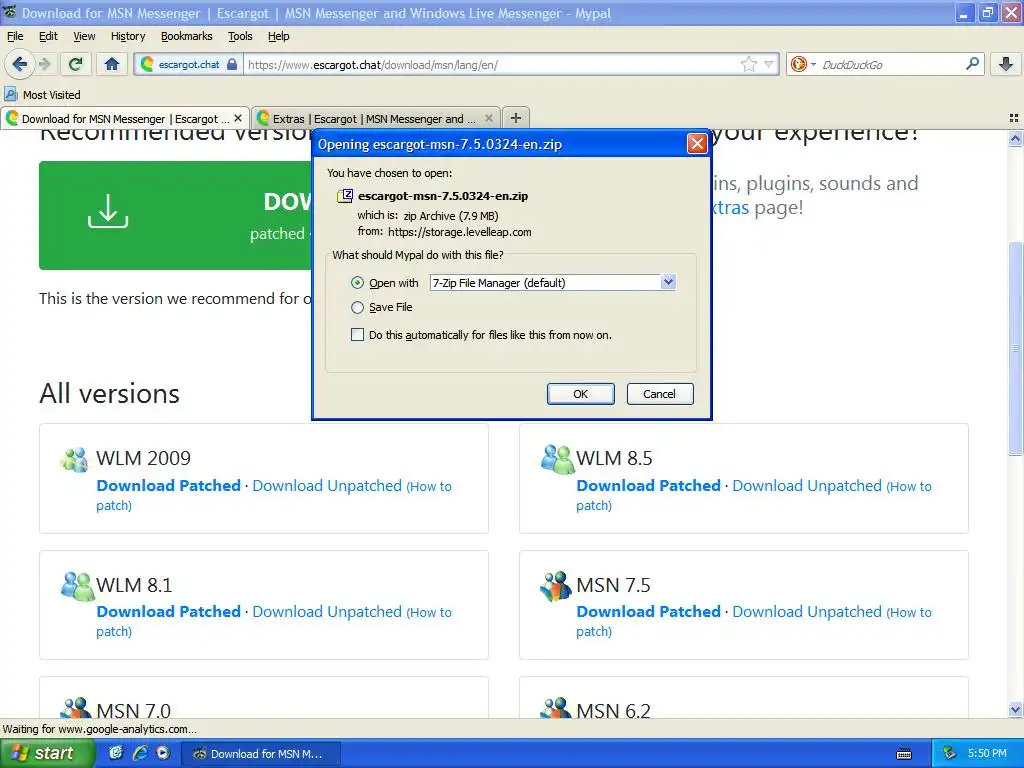Select the Save File radio button
1024x768 pixels.
pos(357,307)
